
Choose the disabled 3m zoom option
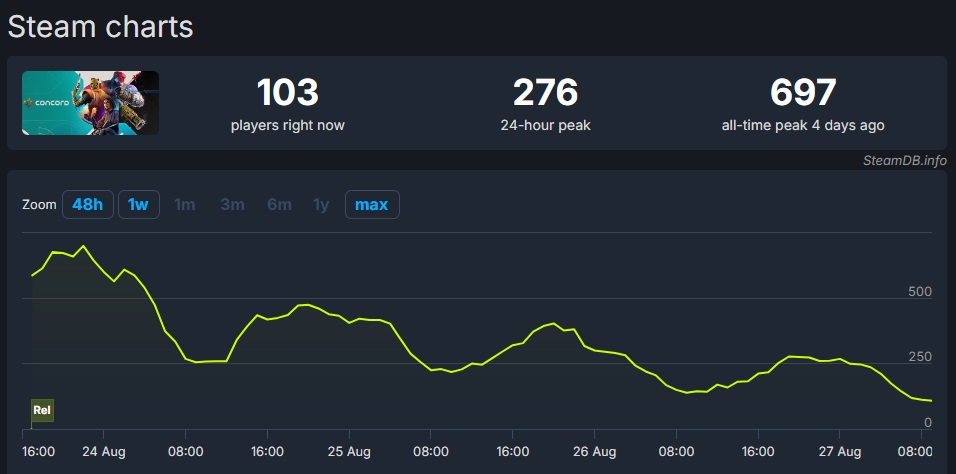(x=232, y=205)
